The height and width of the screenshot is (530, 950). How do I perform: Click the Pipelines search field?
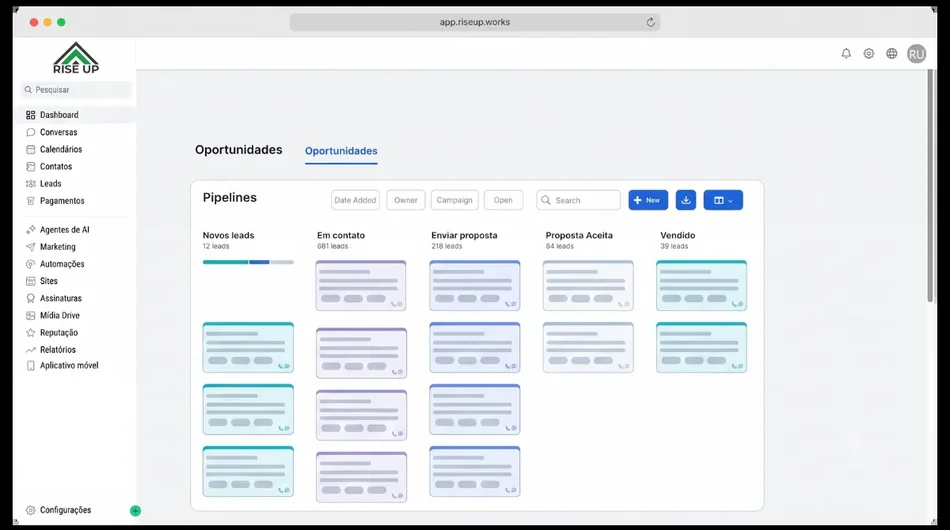coord(579,200)
